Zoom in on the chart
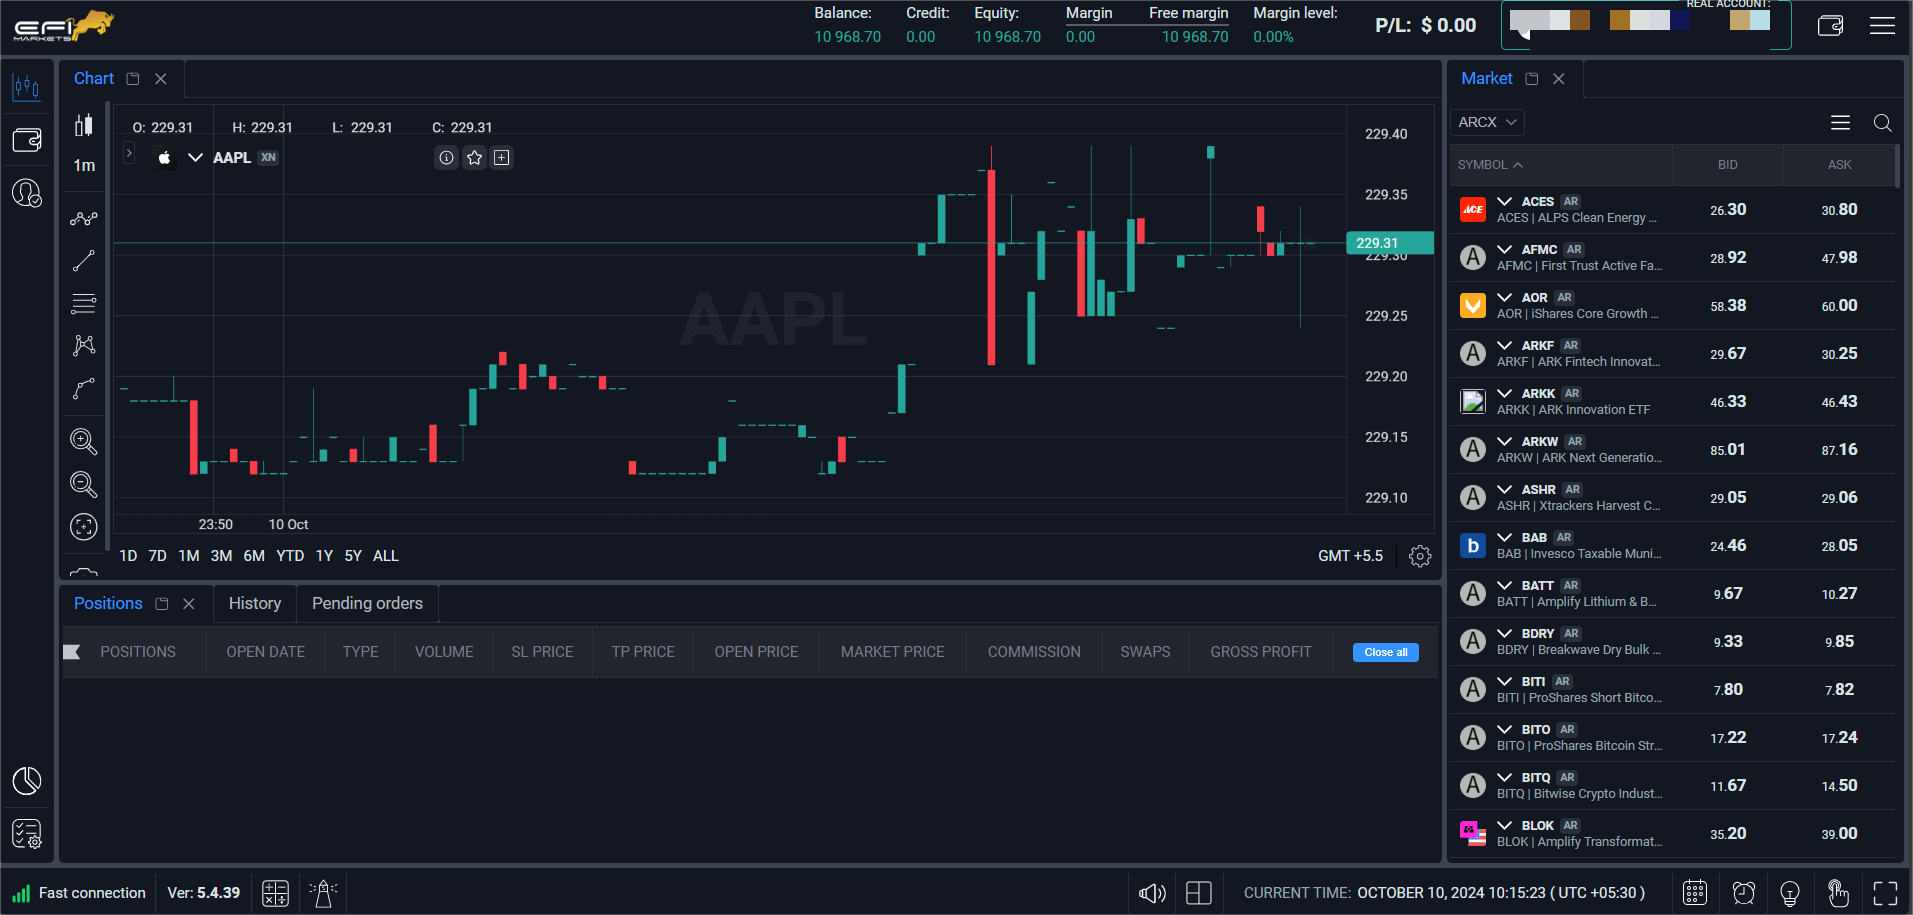 point(84,441)
